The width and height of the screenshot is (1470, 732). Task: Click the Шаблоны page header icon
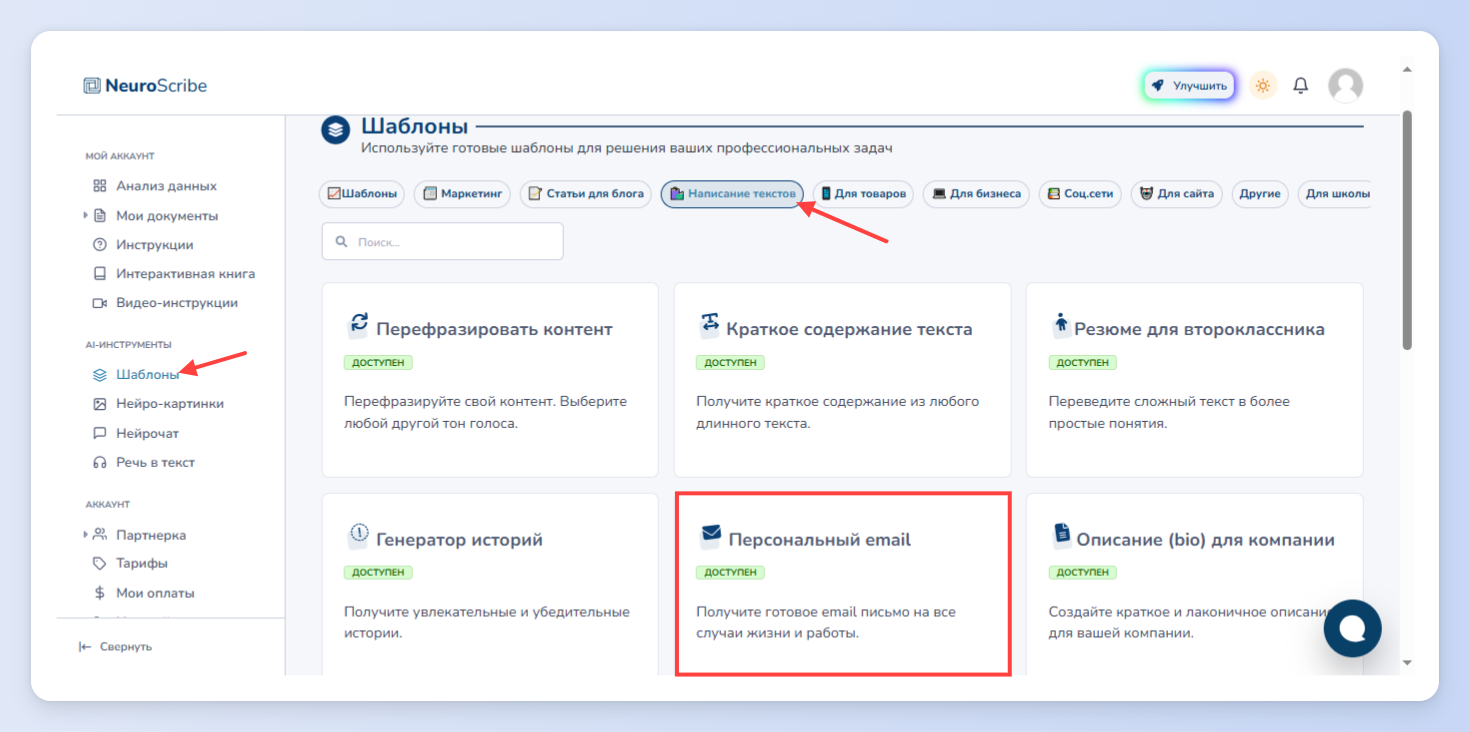(335, 131)
